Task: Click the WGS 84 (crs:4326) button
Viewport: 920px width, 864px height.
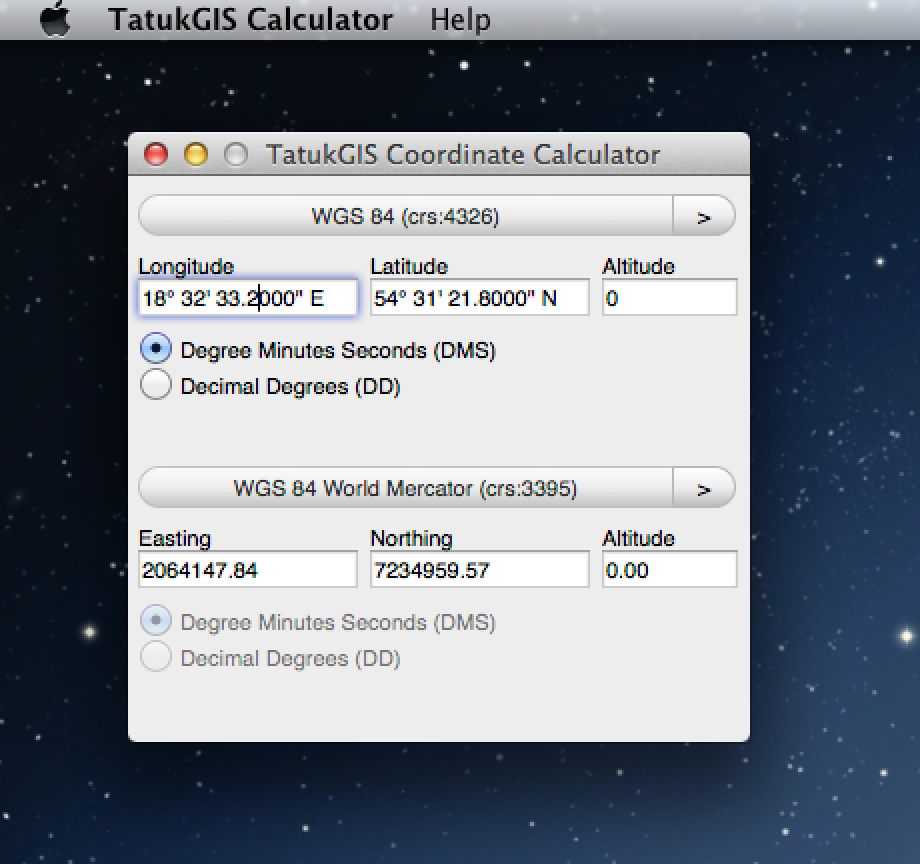Action: point(405,216)
